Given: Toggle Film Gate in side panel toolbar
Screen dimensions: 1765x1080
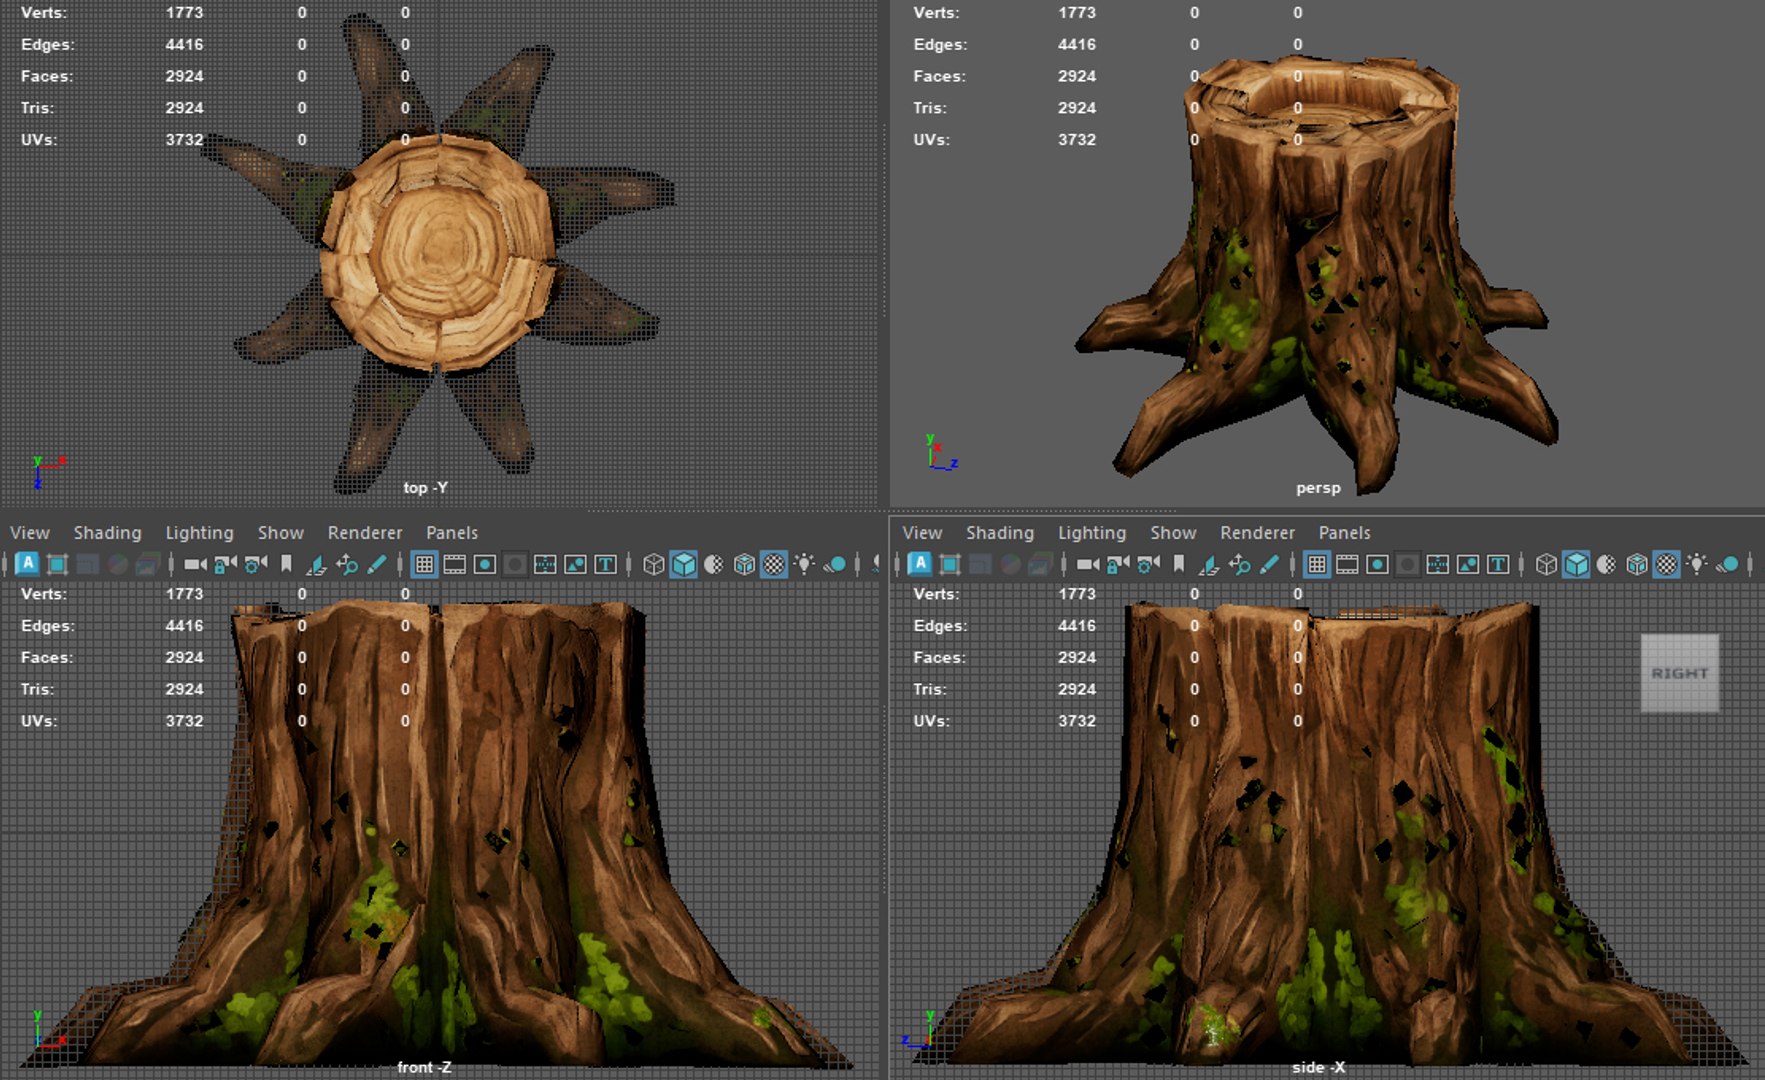Looking at the screenshot, I should pyautogui.click(x=1347, y=565).
